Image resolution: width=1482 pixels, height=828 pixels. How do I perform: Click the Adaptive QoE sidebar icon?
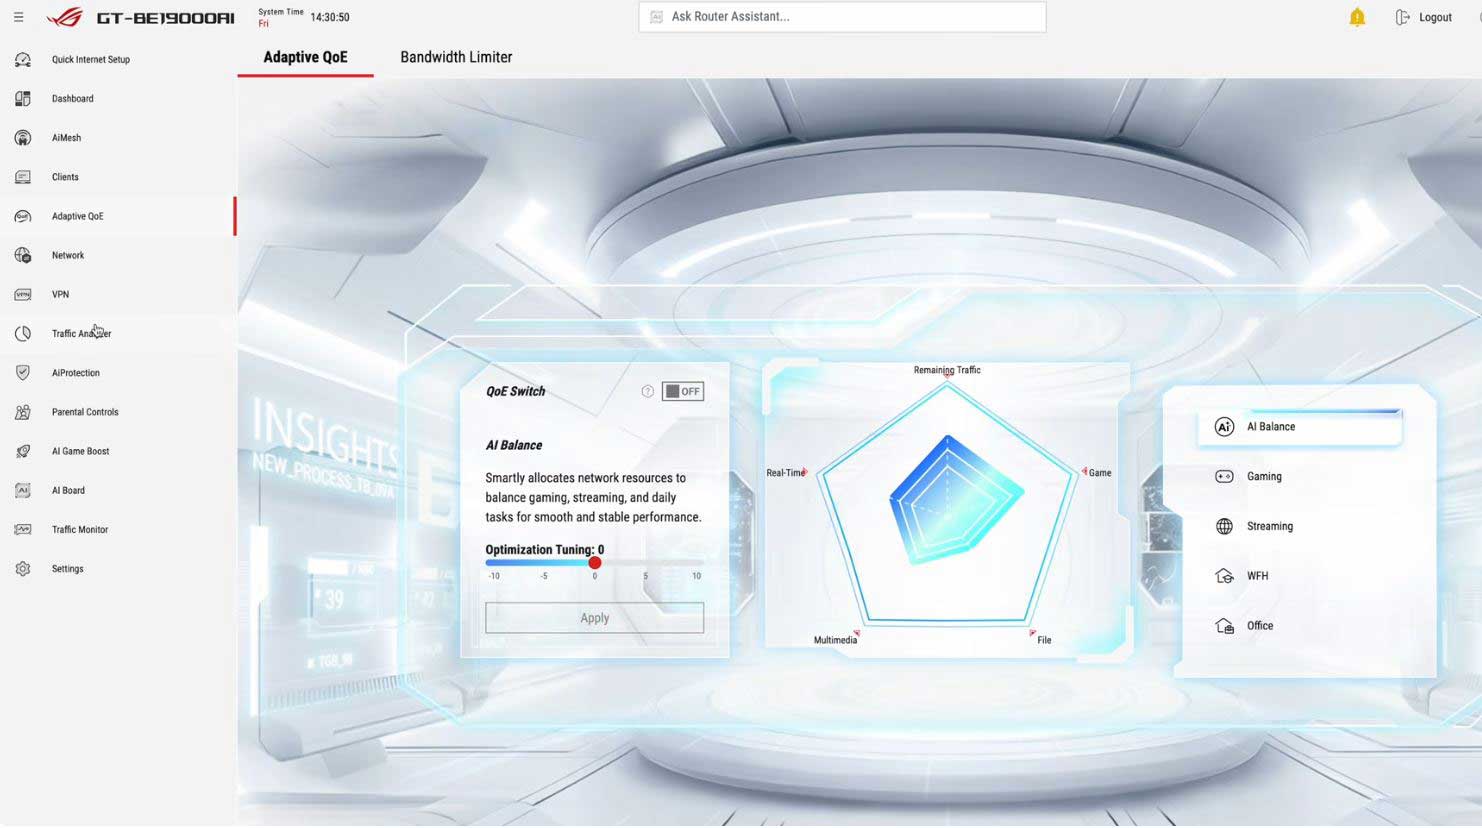point(23,216)
